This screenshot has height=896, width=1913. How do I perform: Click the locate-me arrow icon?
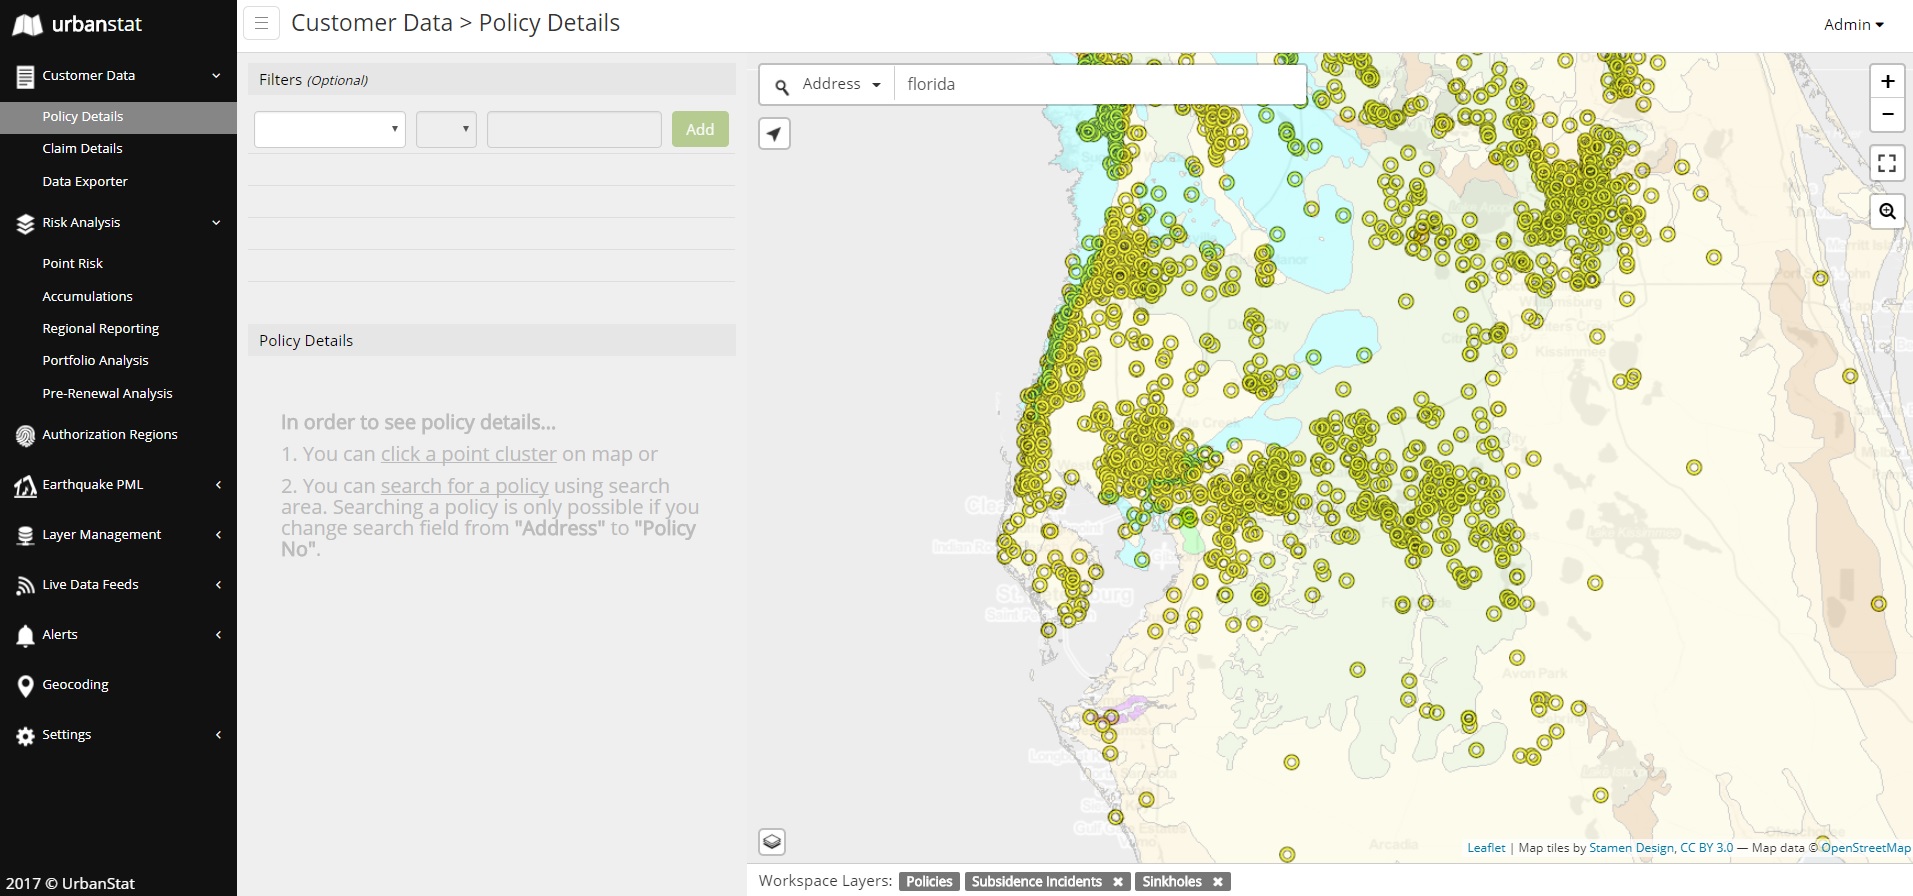[x=774, y=133]
